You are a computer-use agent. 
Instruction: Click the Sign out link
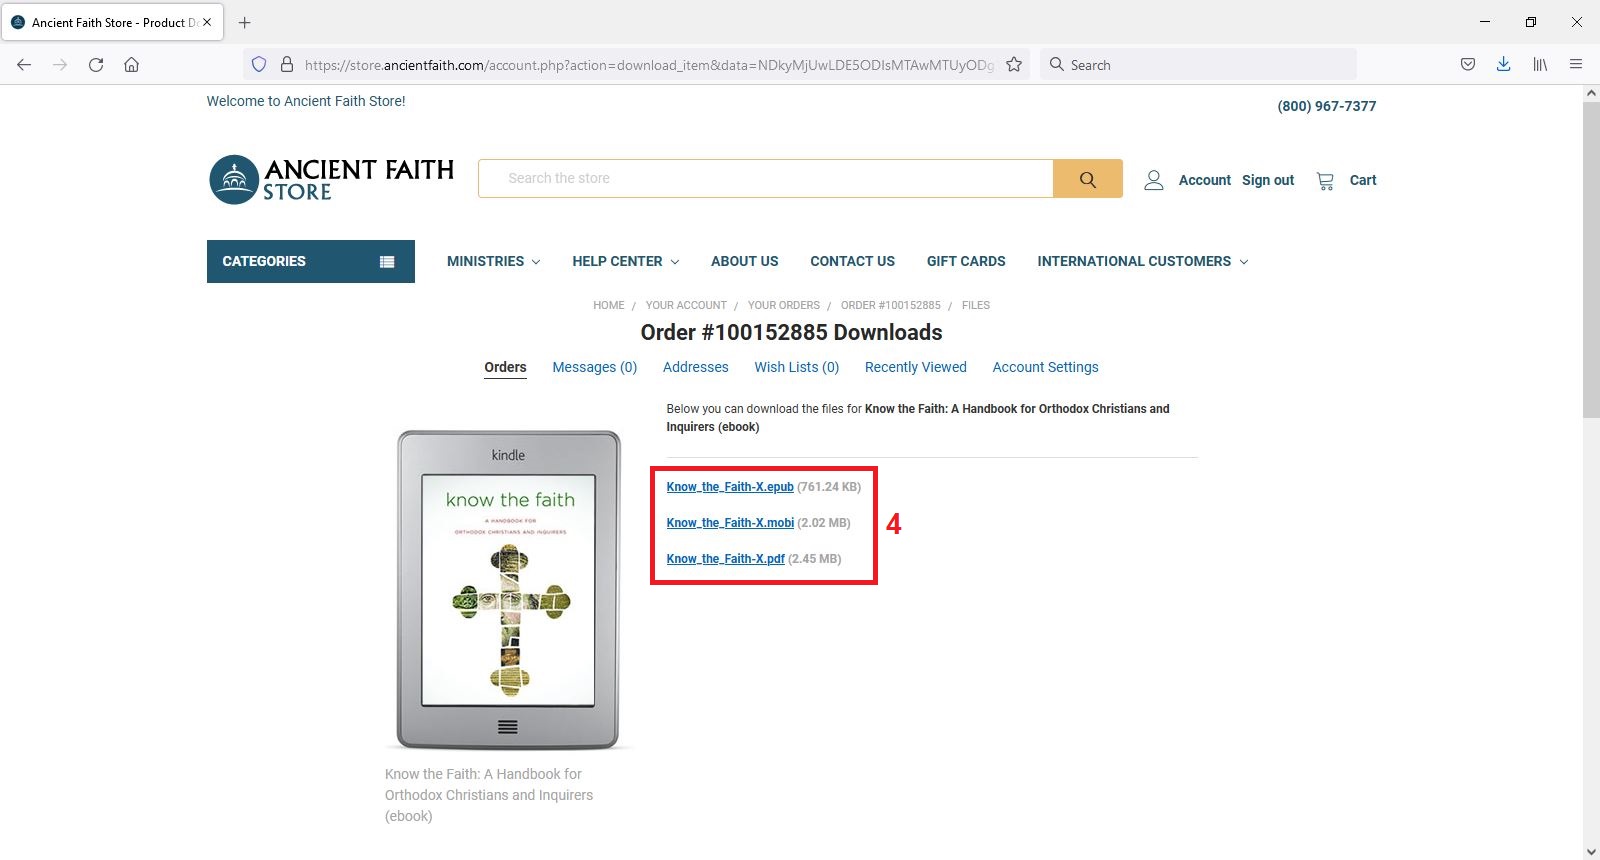tap(1267, 180)
